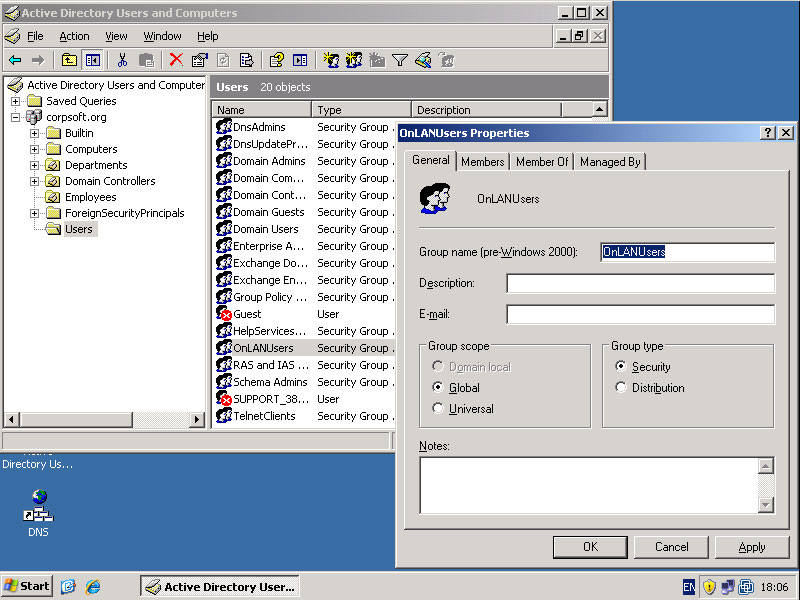The width and height of the screenshot is (800, 600).
Task: Select the Universal group scope option
Action: pos(438,408)
